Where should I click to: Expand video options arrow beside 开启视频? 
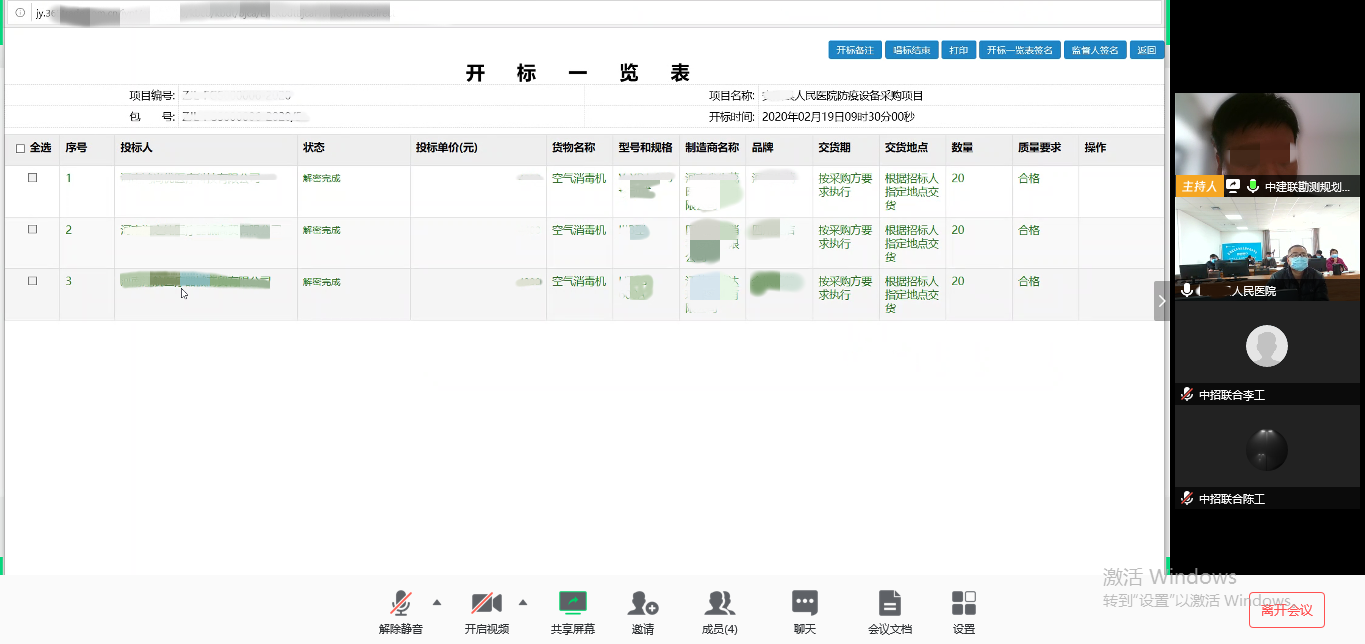pyautogui.click(x=522, y=602)
